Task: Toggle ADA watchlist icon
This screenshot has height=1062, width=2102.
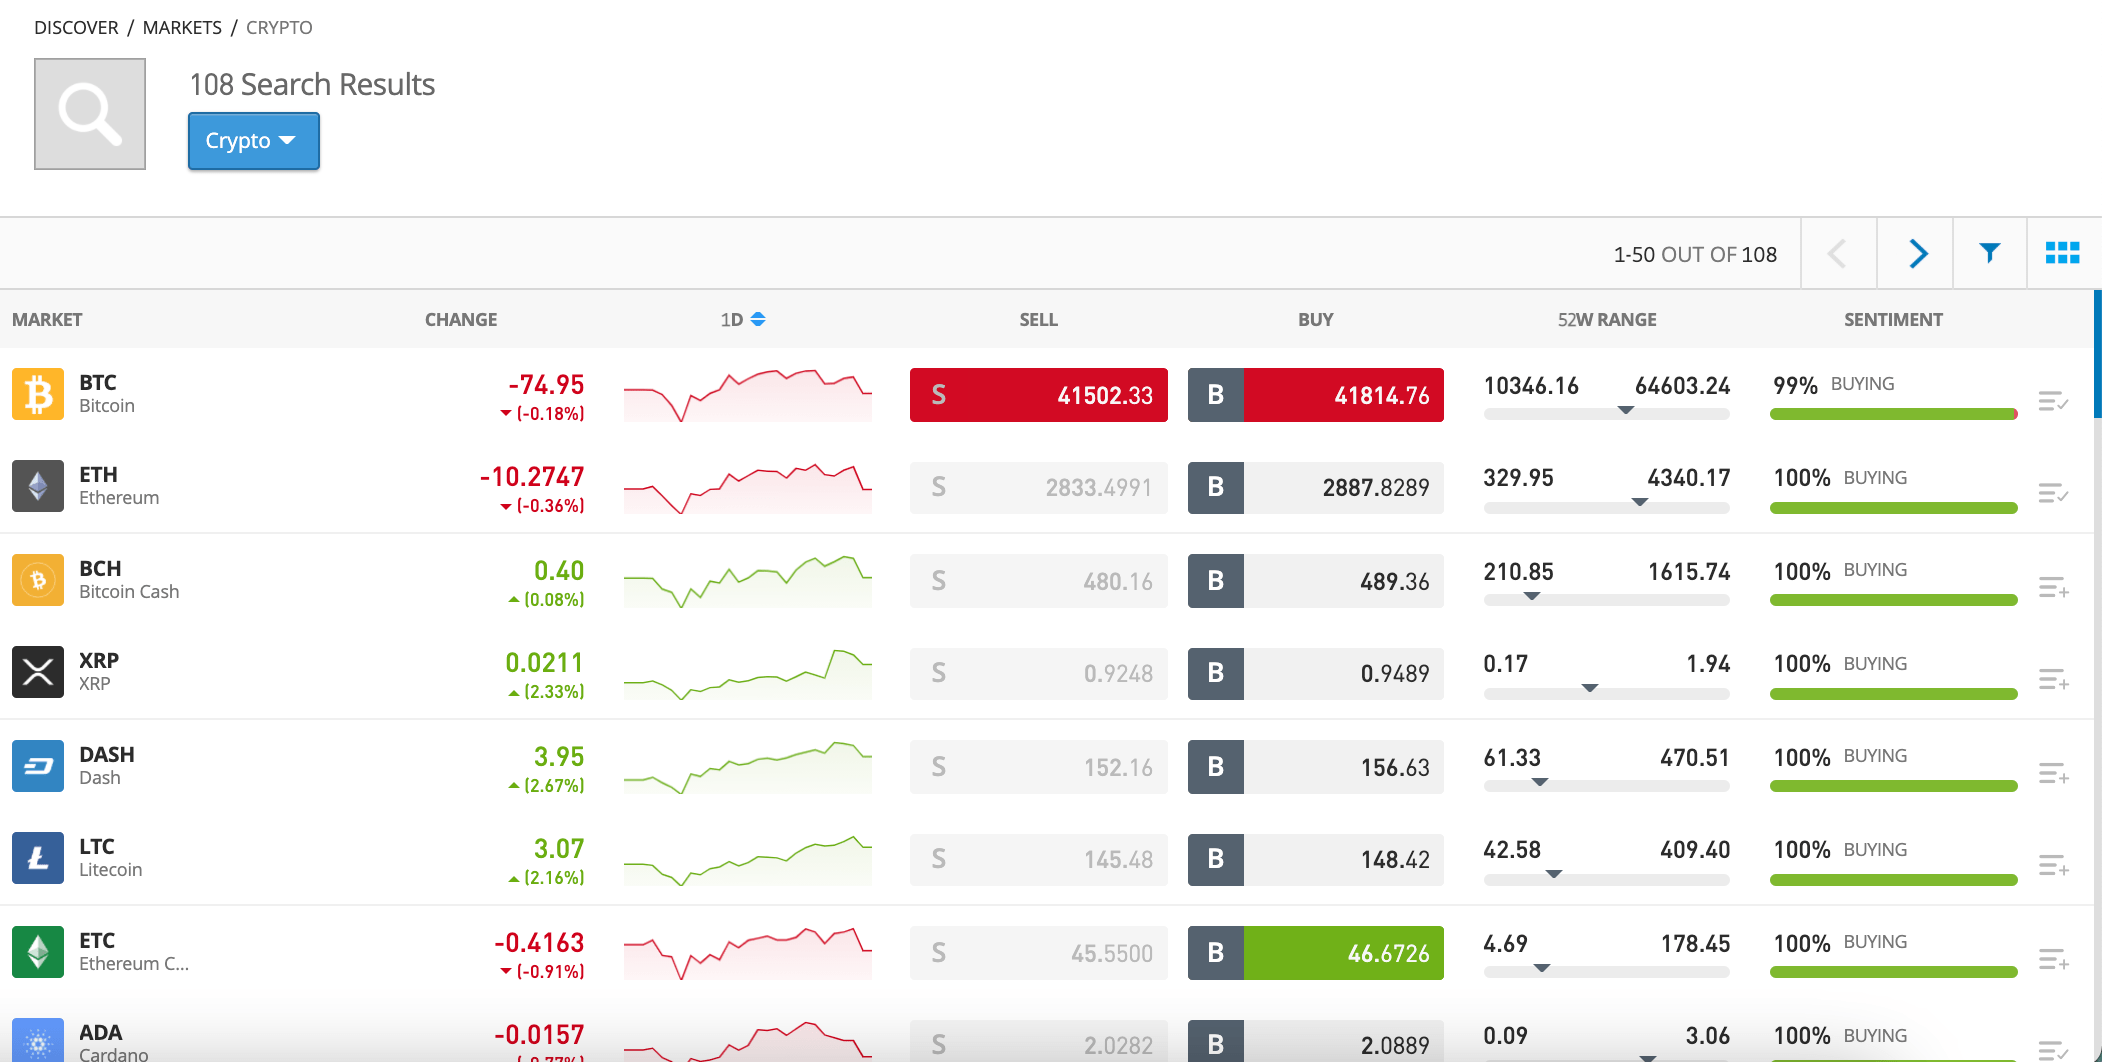Action: (2053, 1050)
